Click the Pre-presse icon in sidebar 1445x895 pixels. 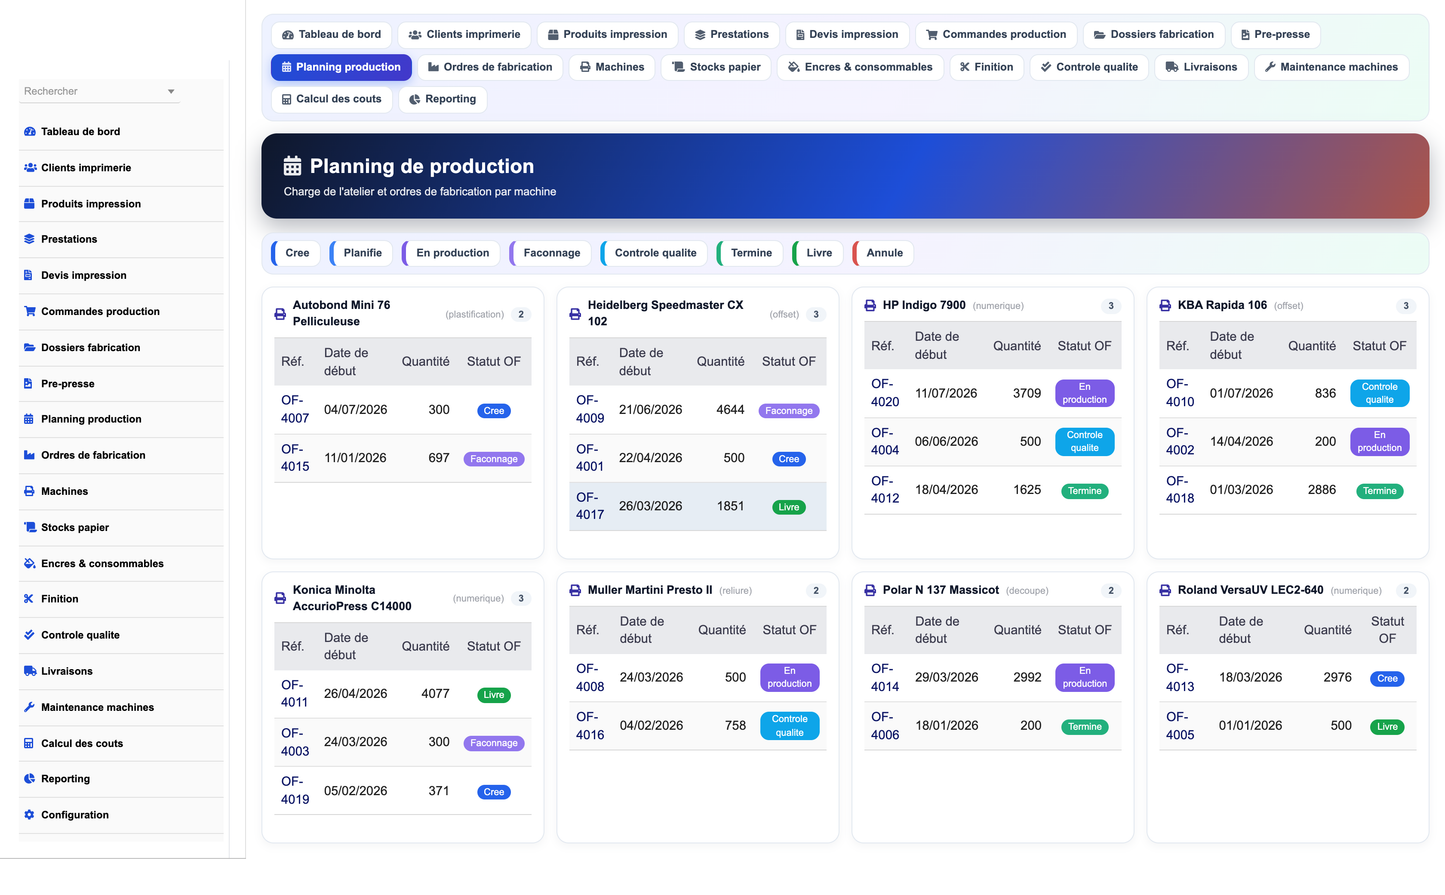[29, 384]
